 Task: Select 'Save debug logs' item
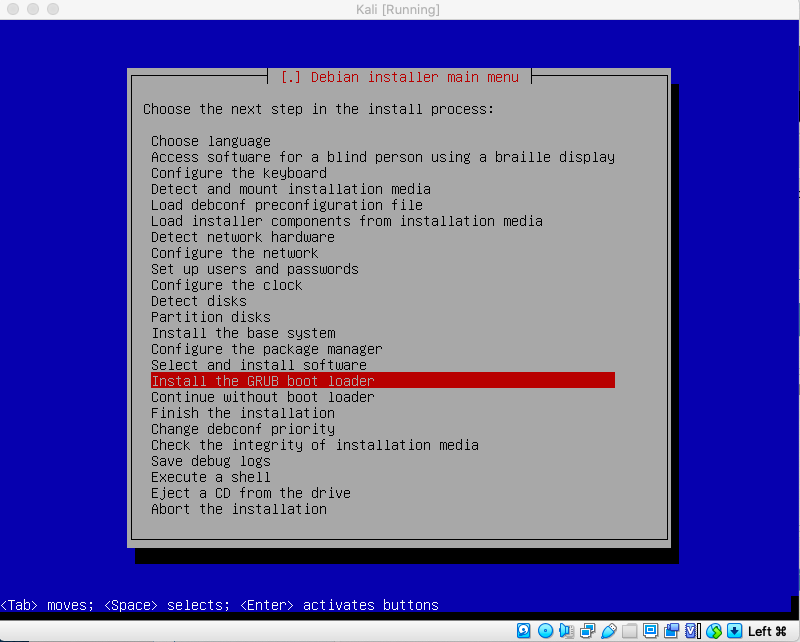click(210, 461)
